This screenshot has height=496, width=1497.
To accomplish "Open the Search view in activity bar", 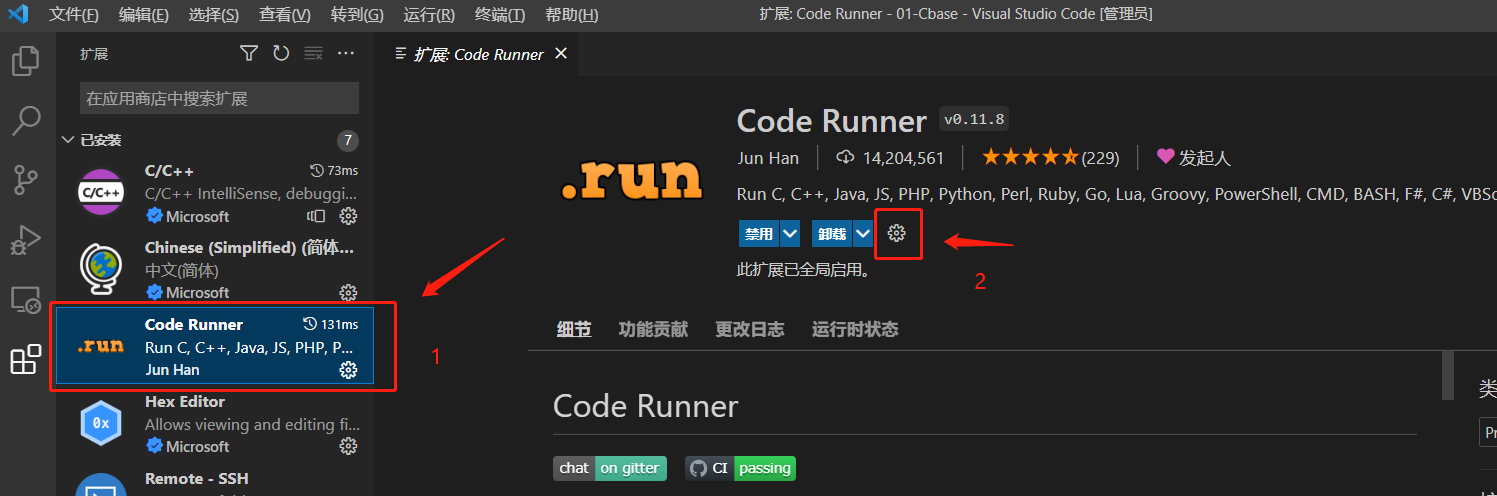I will 25,120.
